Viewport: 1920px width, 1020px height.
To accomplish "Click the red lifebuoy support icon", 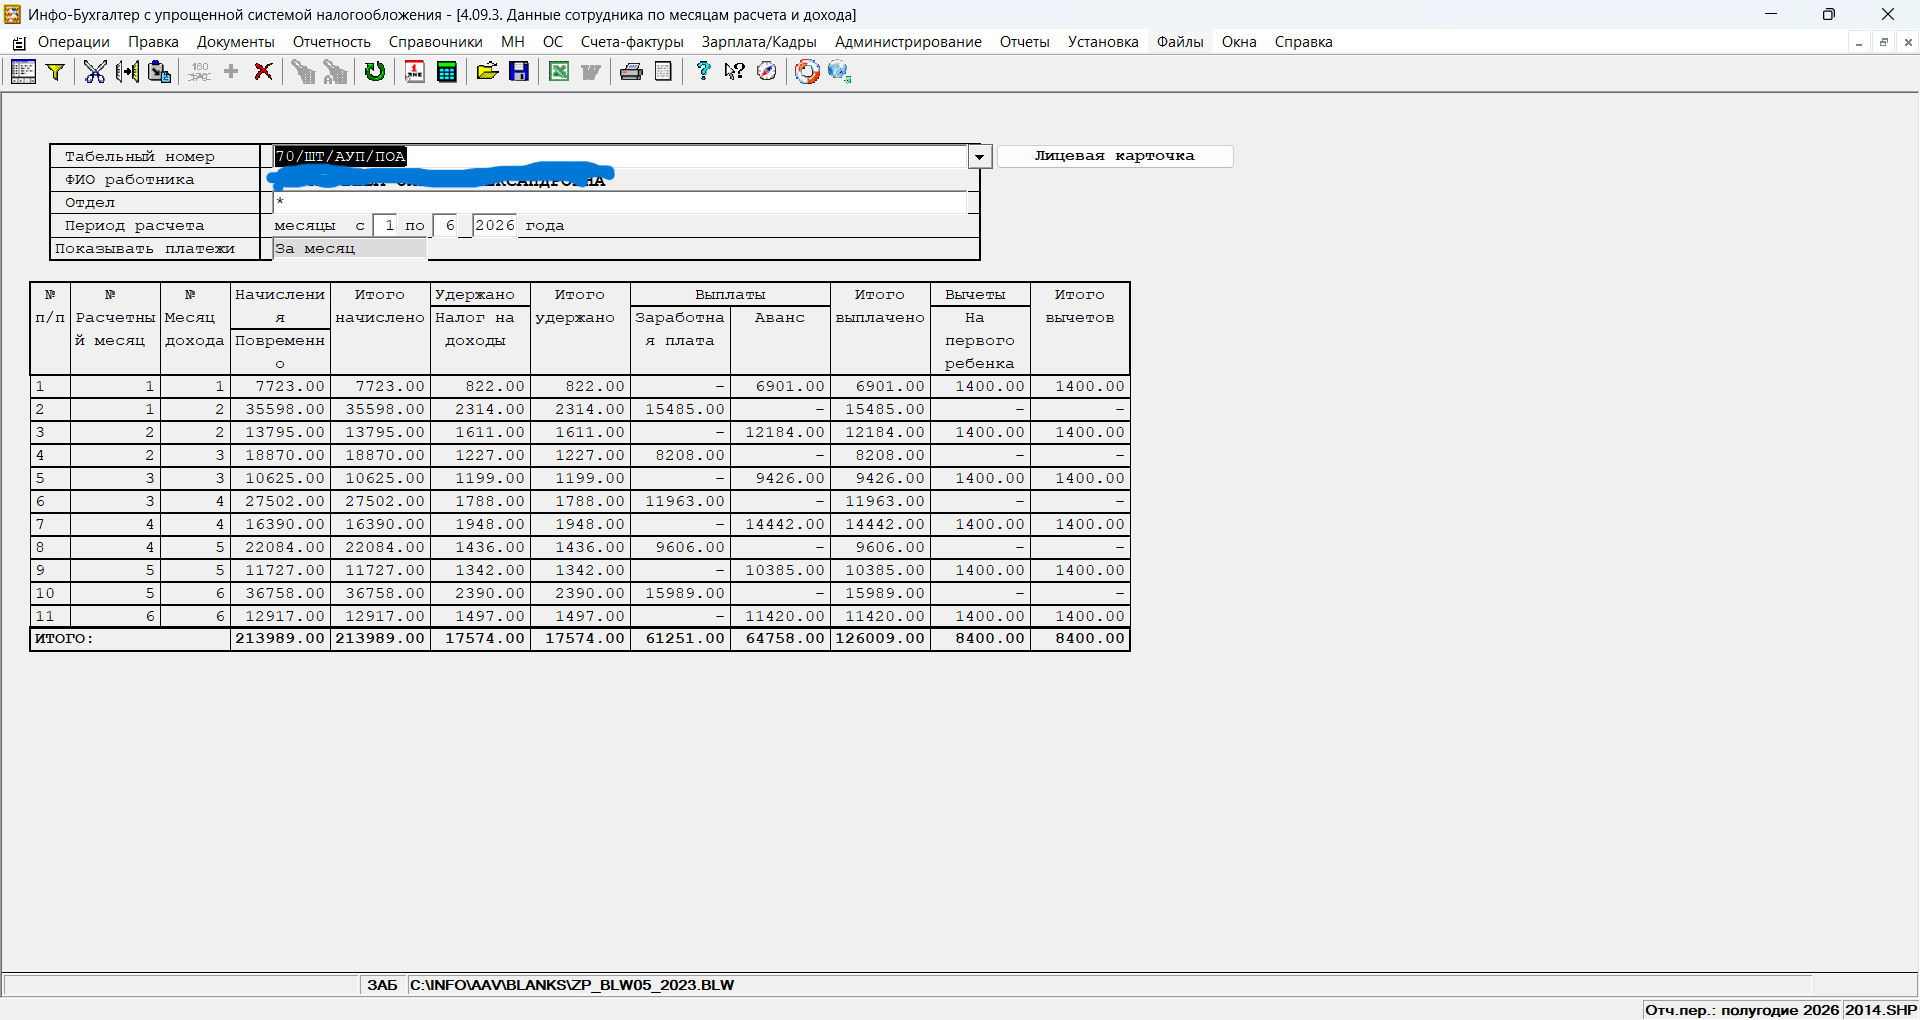I will pyautogui.click(x=807, y=71).
